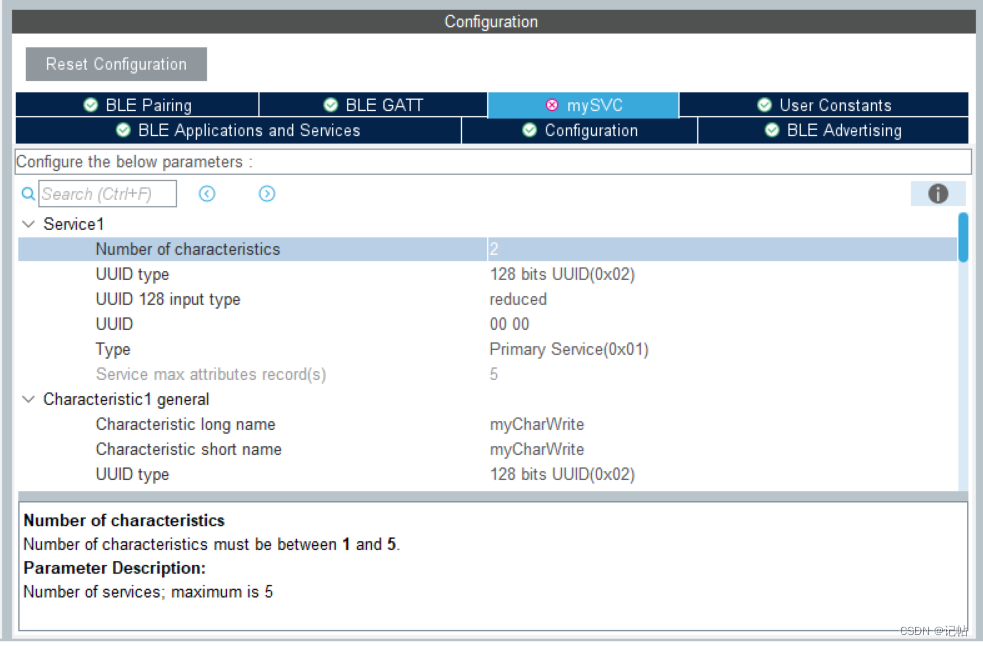983x646 pixels.
Task: Select the 'UUID 128 input type' label
Action: [168, 300]
